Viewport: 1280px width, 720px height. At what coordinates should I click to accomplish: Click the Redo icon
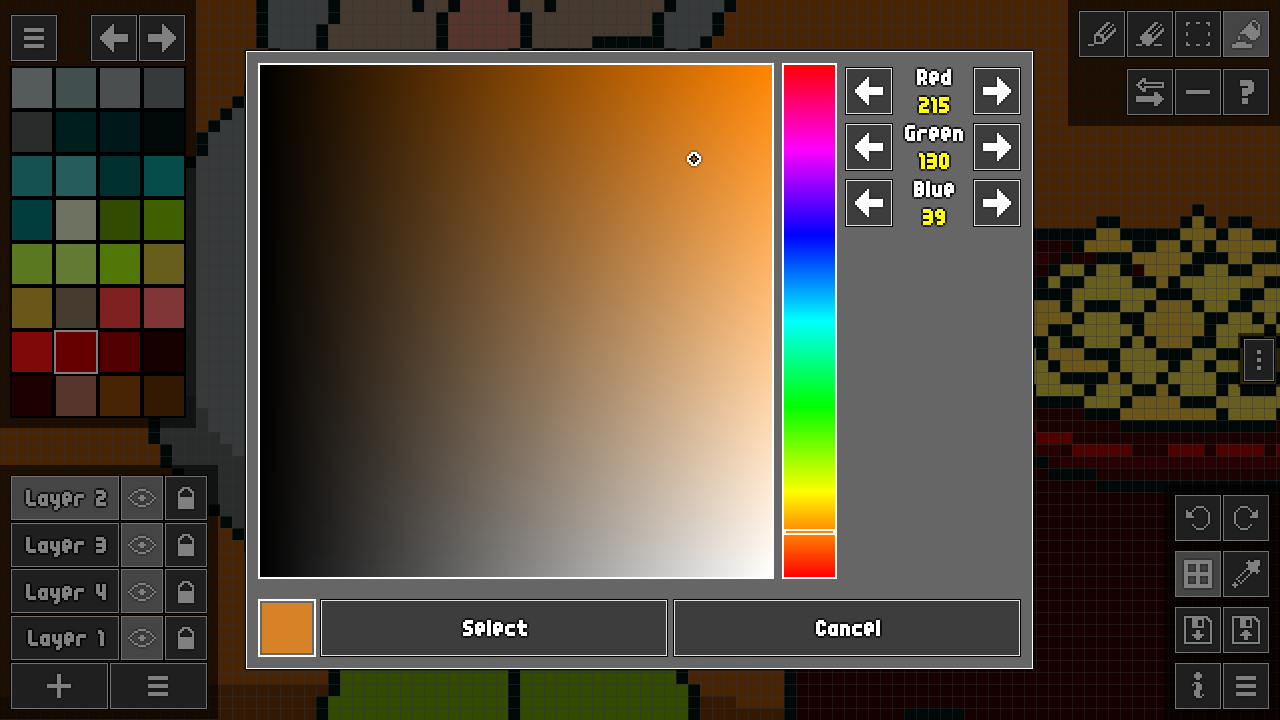(1245, 518)
